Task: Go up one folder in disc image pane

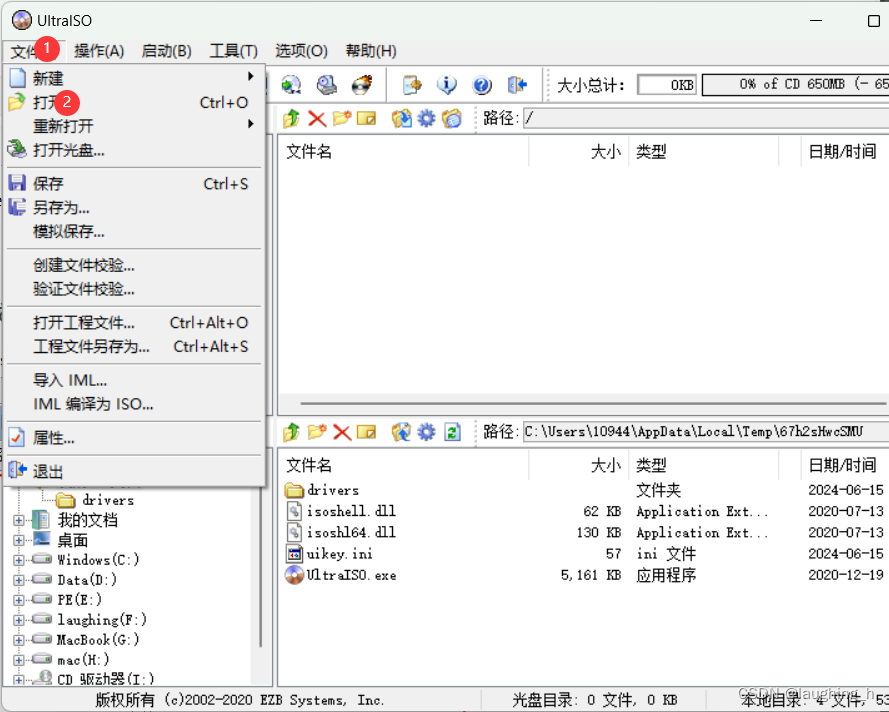Action: (x=291, y=118)
